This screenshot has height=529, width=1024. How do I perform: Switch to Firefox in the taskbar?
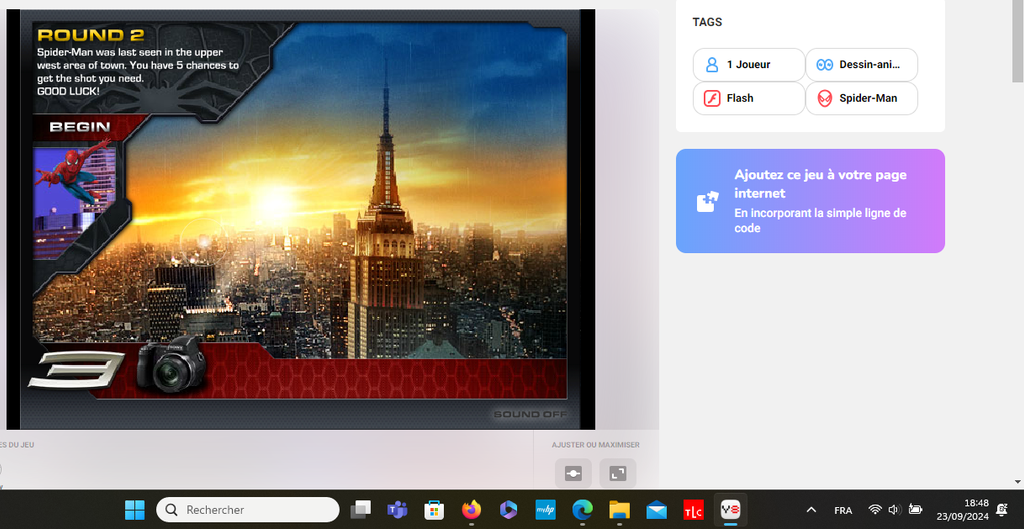pyautogui.click(x=471, y=510)
